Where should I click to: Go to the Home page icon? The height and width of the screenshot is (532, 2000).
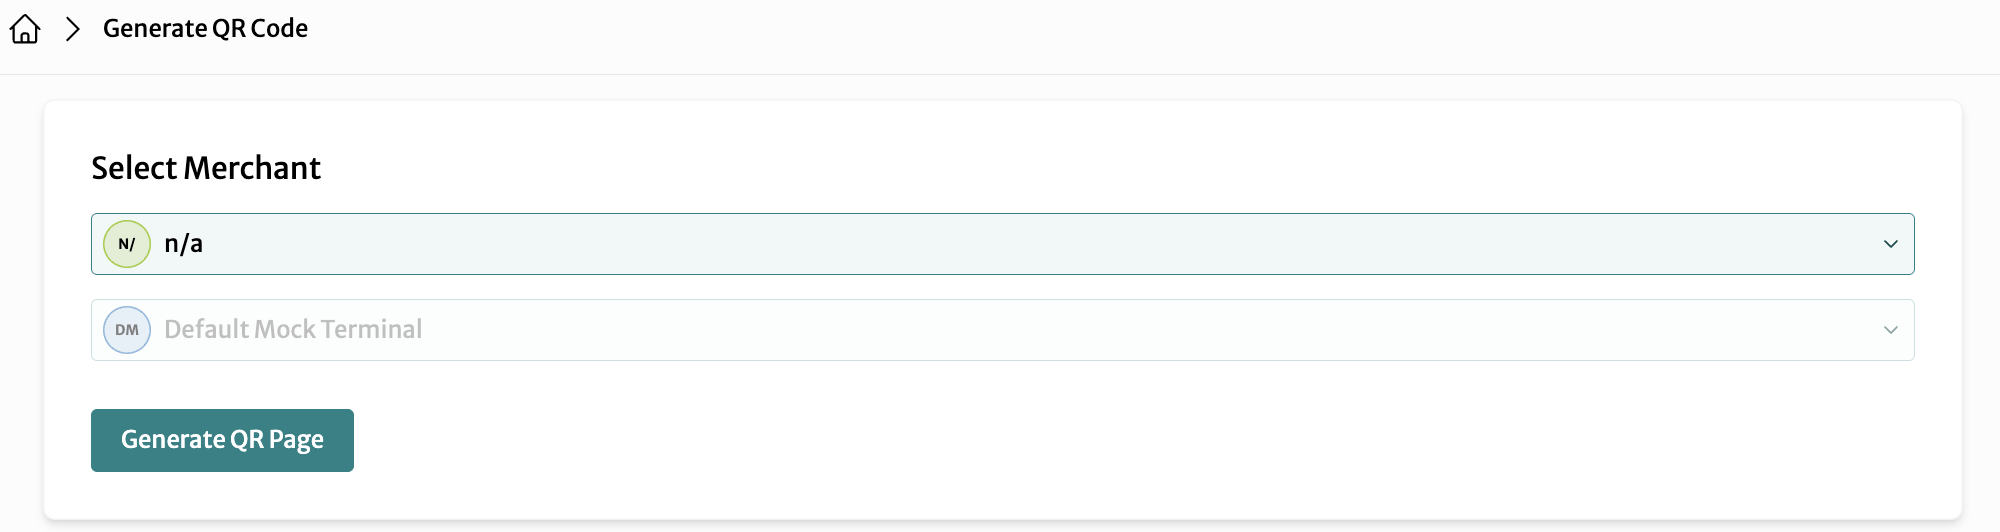[25, 29]
